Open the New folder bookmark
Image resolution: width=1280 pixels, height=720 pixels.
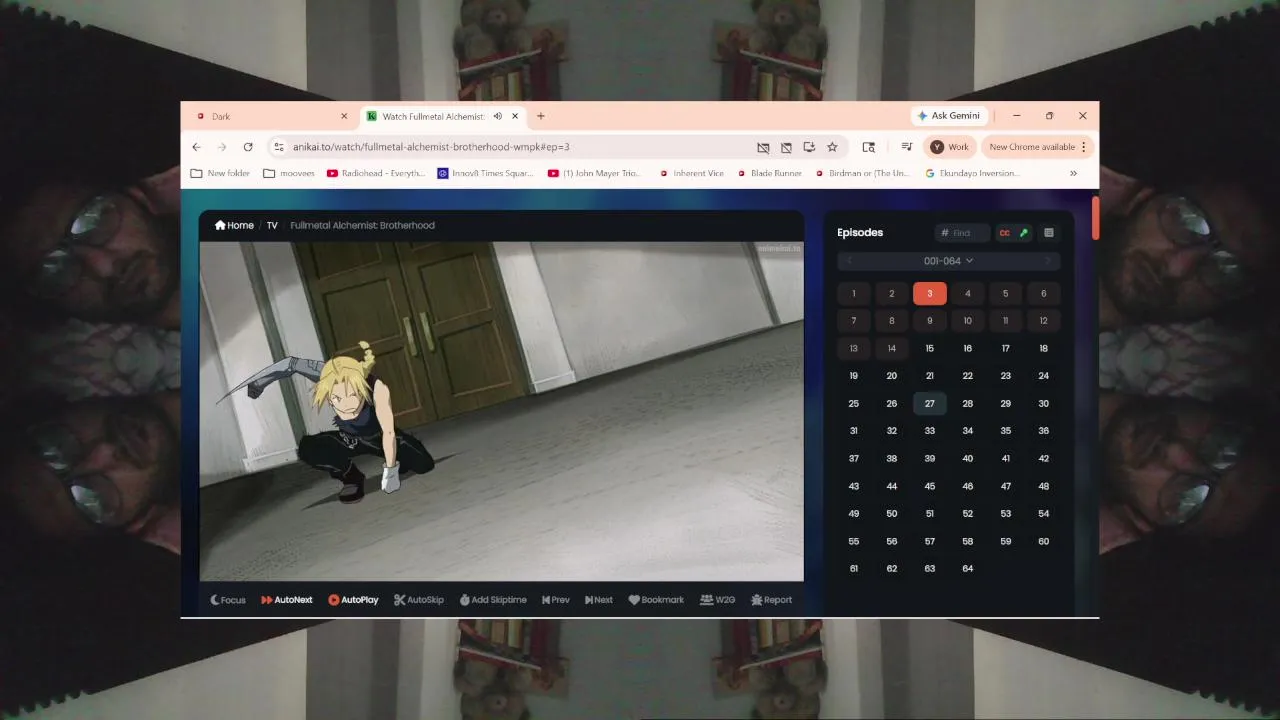220,173
